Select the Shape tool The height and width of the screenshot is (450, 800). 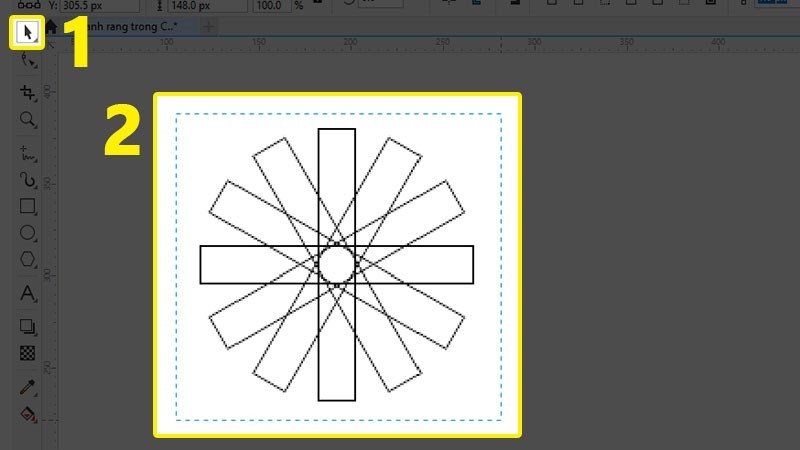27,61
